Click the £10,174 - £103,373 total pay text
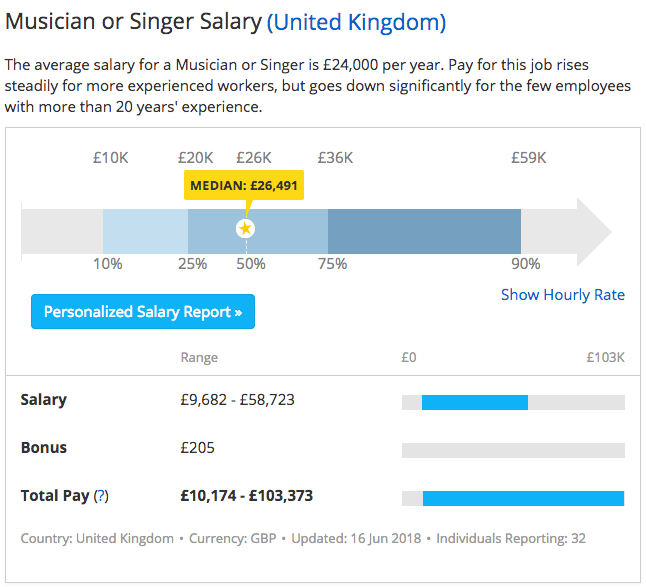Screen dimensions: 646x587 247,496
